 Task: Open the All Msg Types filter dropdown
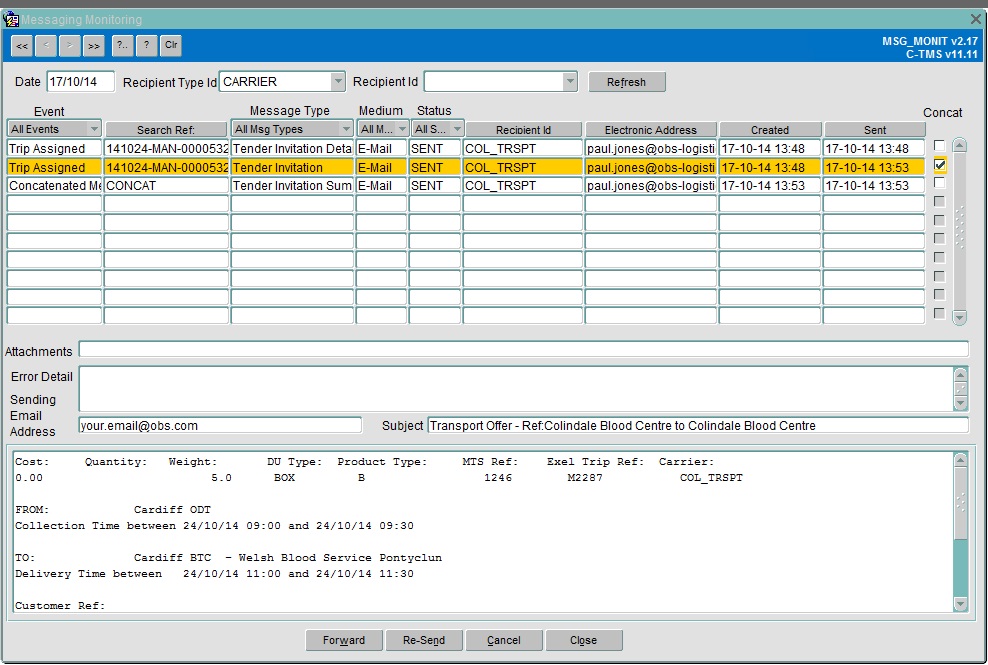[346, 129]
